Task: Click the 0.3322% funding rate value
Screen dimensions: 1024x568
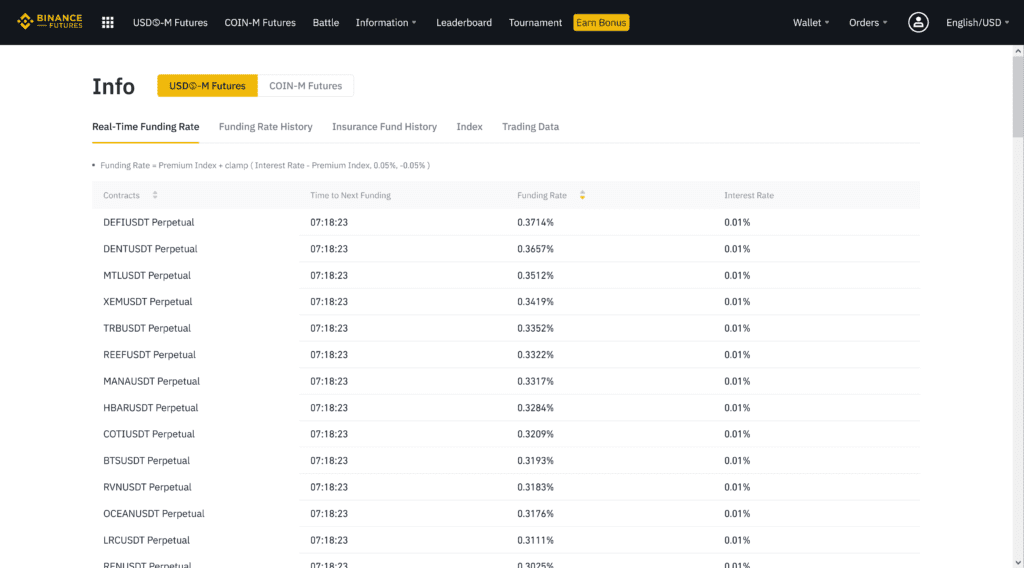Action: click(x=535, y=355)
